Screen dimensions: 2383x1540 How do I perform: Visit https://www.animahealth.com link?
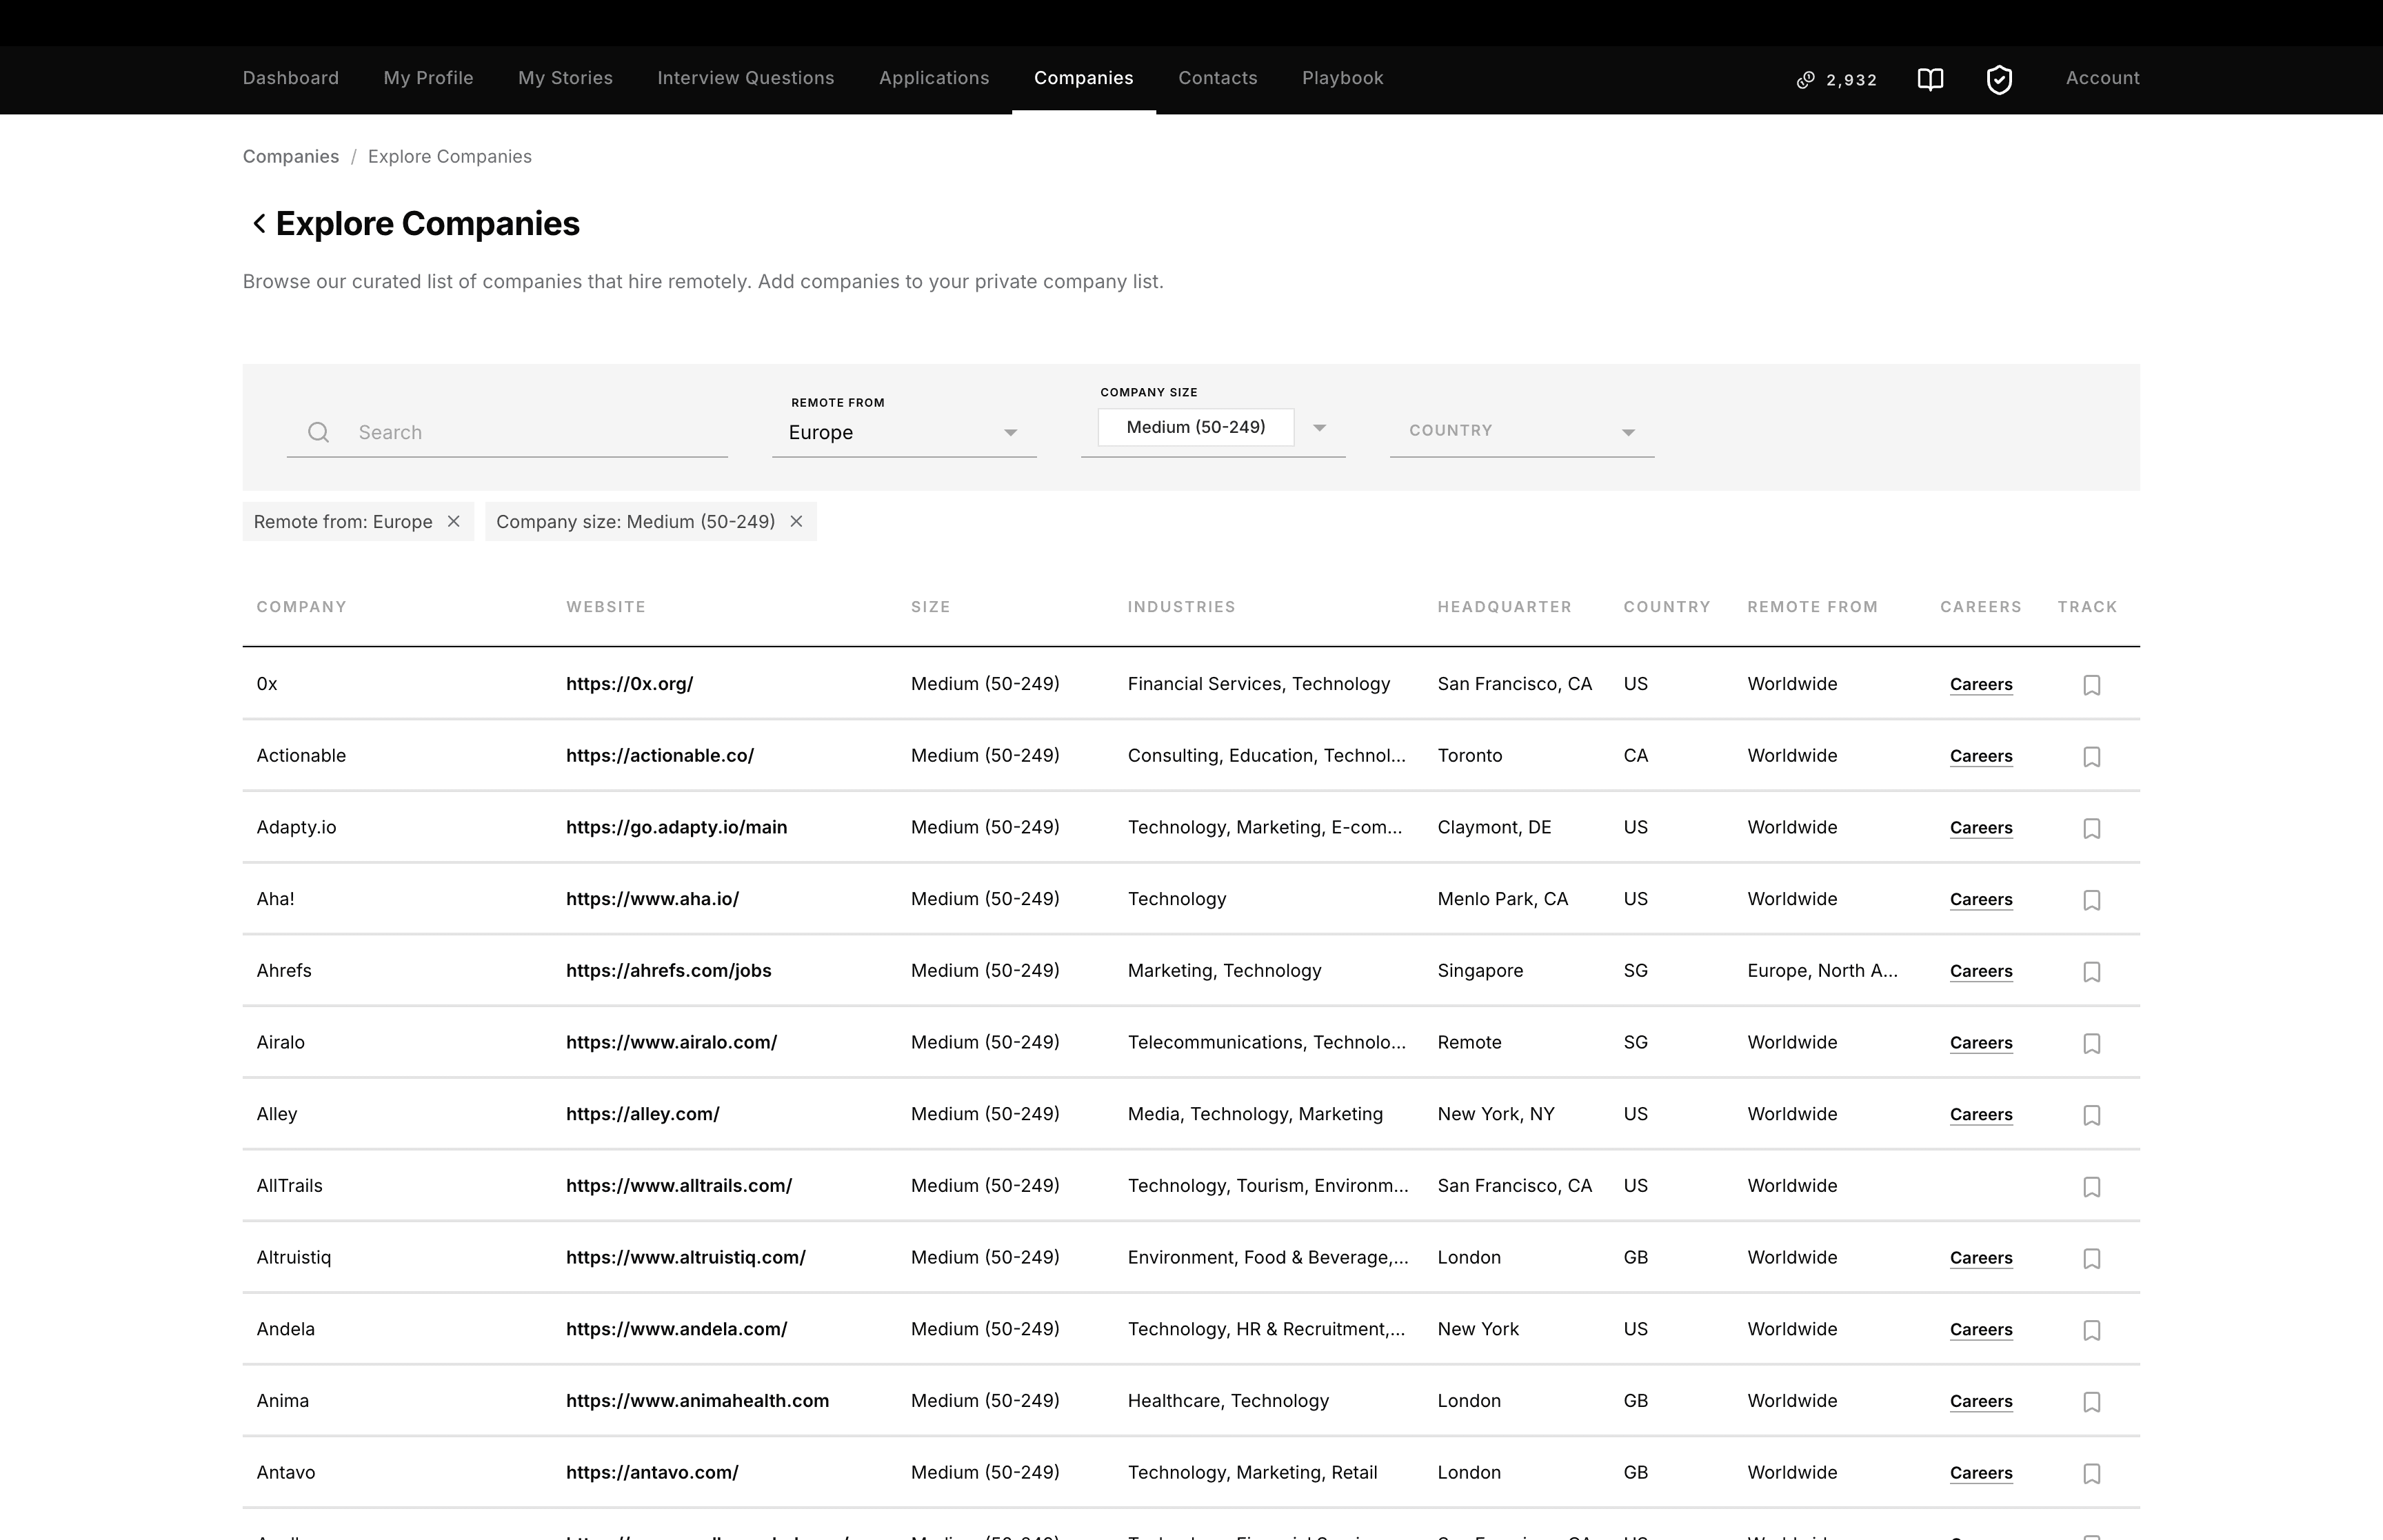pyautogui.click(x=698, y=1401)
